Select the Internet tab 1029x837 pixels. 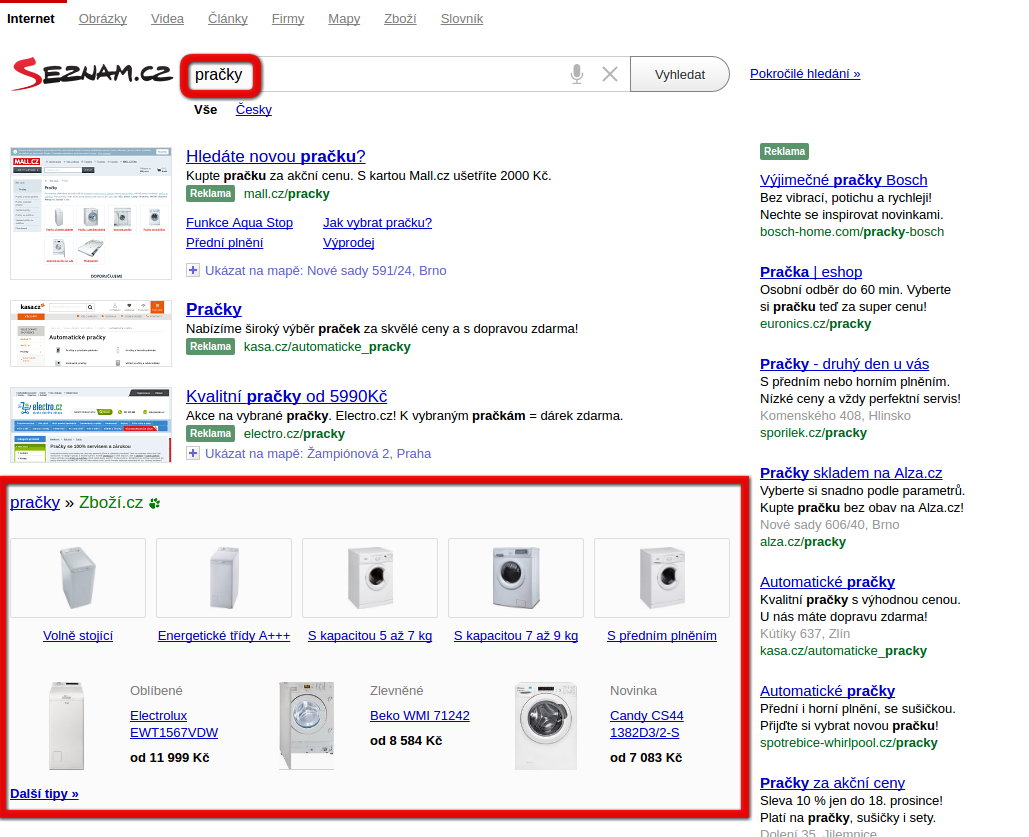click(x=31, y=19)
